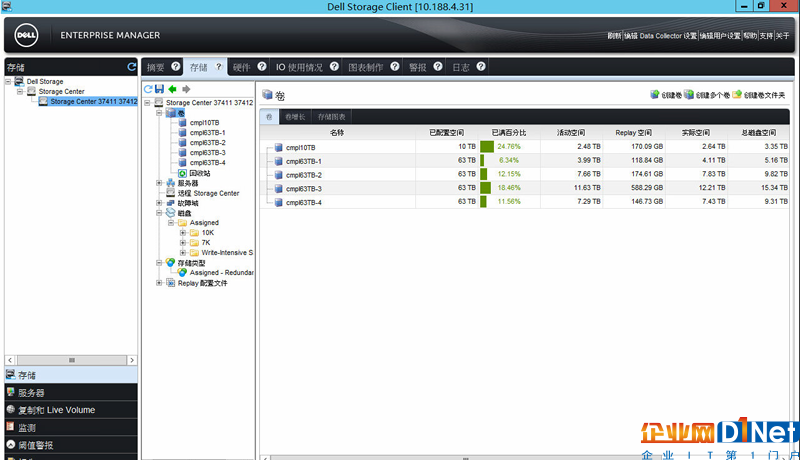Click 编辑用户设置 link

[x=720, y=36]
